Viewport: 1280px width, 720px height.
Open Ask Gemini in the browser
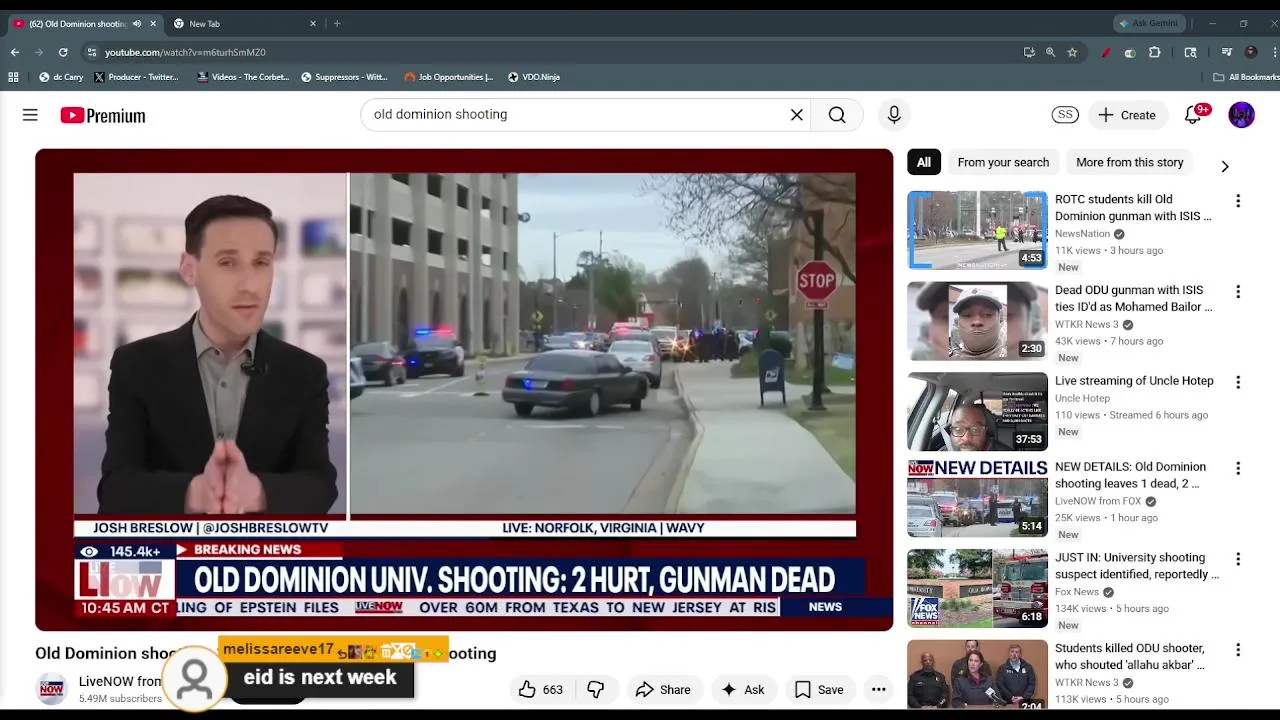[x=1148, y=24]
